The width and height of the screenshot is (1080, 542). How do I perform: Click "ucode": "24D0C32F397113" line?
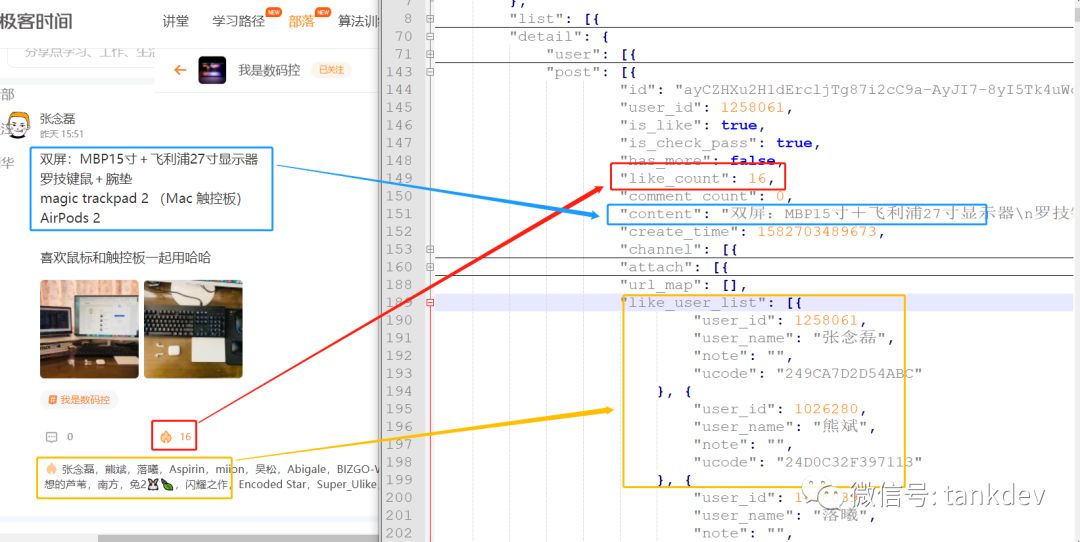[807, 462]
